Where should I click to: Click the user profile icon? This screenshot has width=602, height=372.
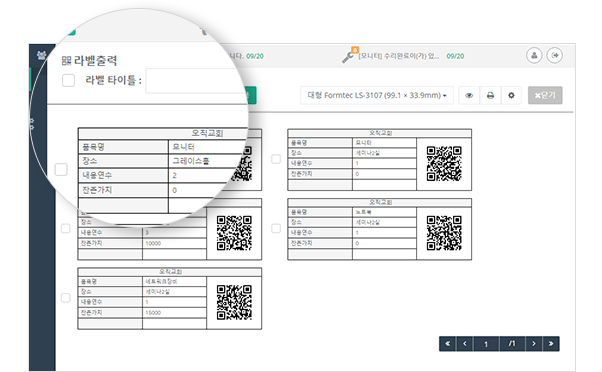(534, 56)
